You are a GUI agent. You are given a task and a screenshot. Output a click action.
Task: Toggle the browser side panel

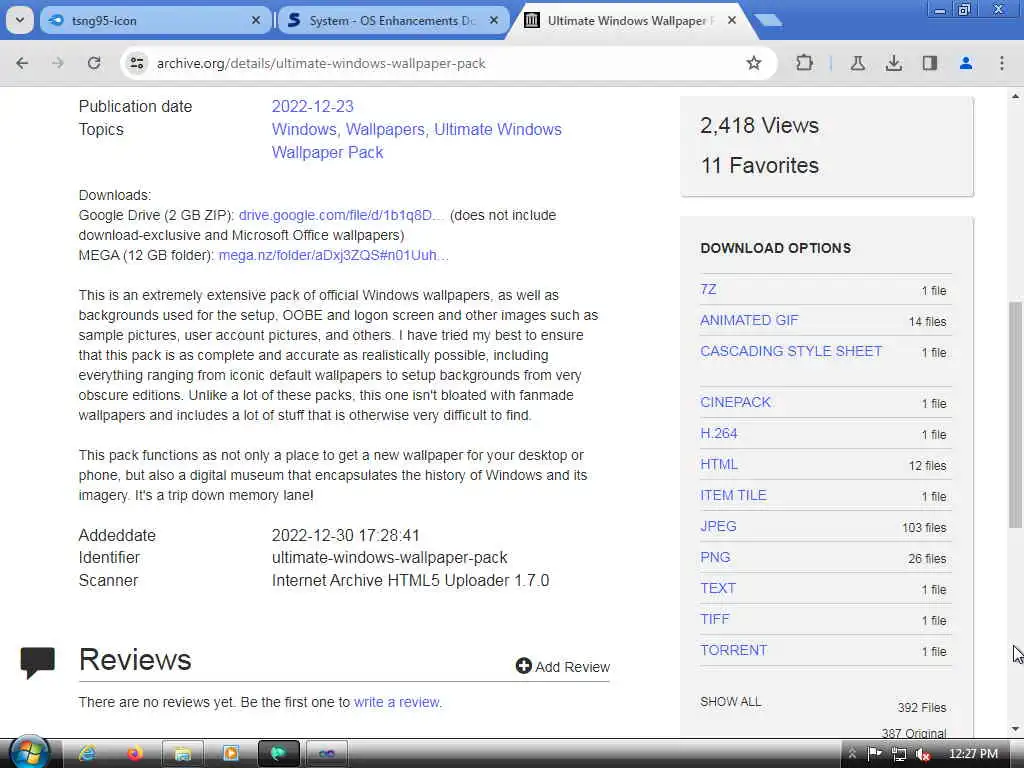(929, 63)
